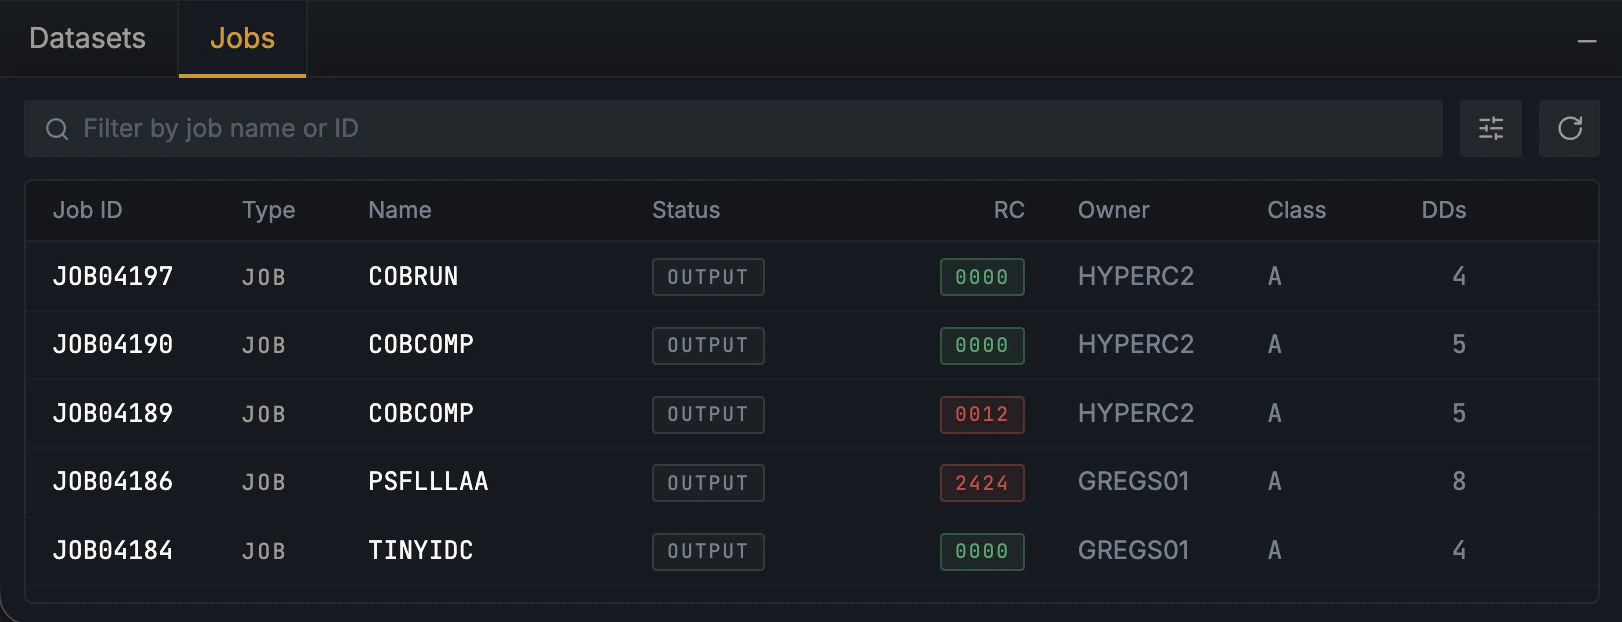This screenshot has width=1622, height=622.
Task: Minimize the panel with the dash icon
Action: pyautogui.click(x=1586, y=41)
